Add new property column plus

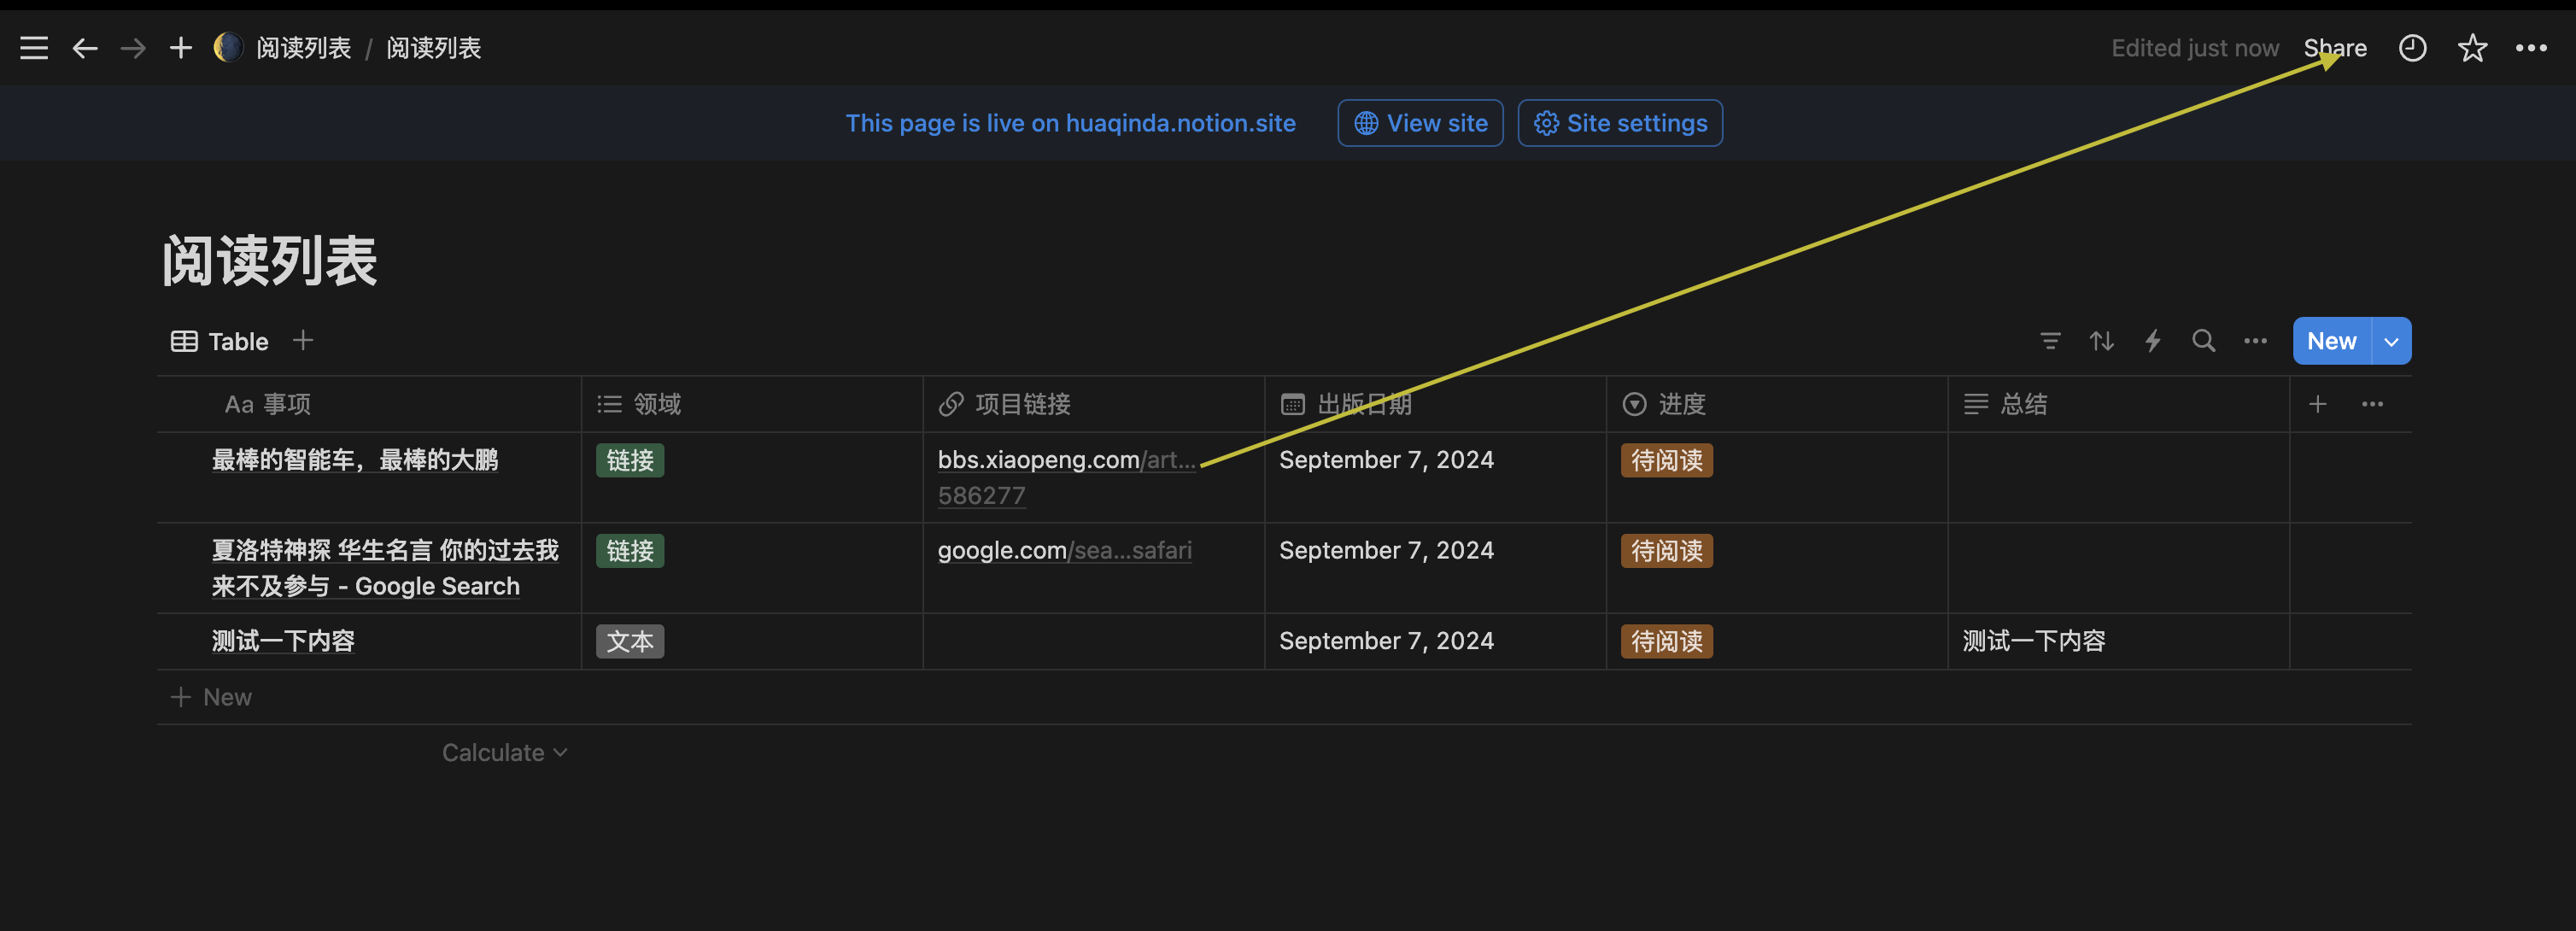pos(2317,404)
